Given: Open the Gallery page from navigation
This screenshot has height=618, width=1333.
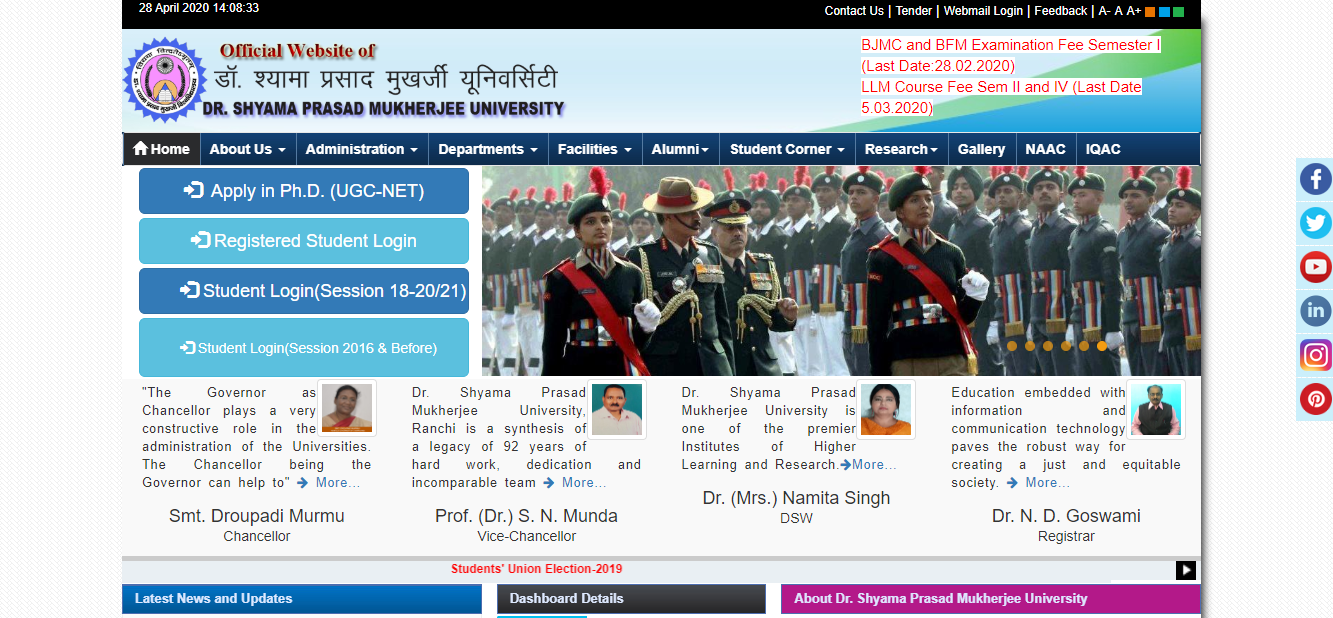Looking at the screenshot, I should [x=981, y=148].
